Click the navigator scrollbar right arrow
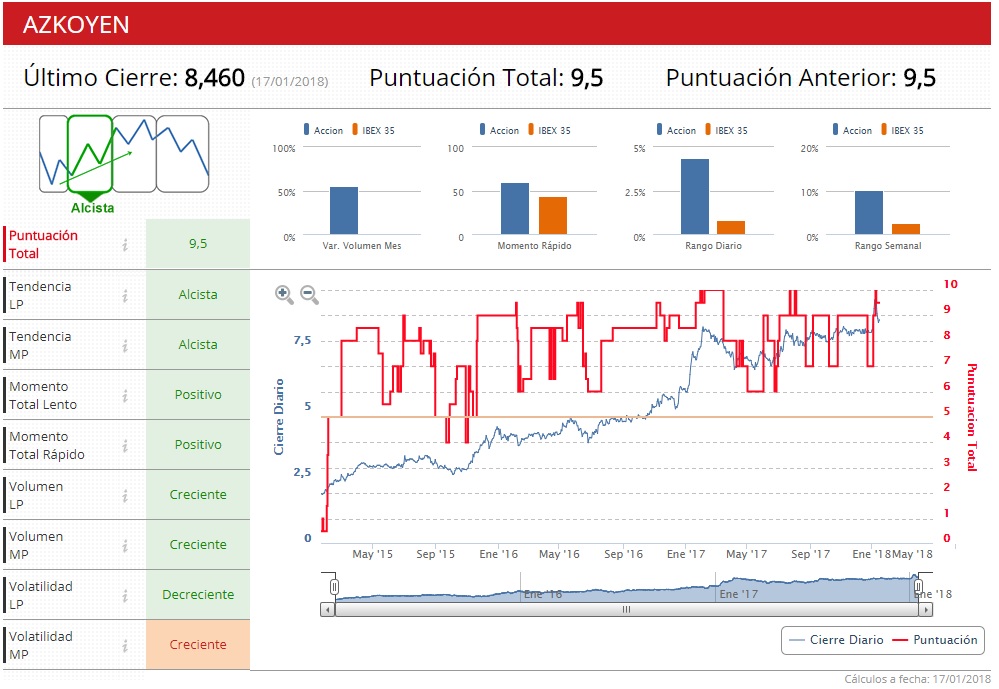 click(x=926, y=610)
